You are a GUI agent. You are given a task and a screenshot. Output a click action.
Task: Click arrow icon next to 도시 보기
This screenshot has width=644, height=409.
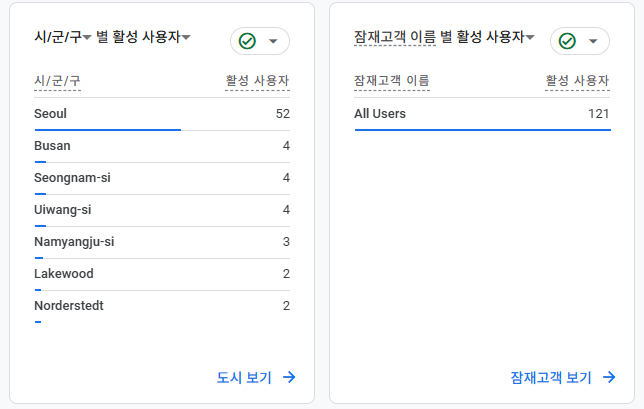point(289,377)
